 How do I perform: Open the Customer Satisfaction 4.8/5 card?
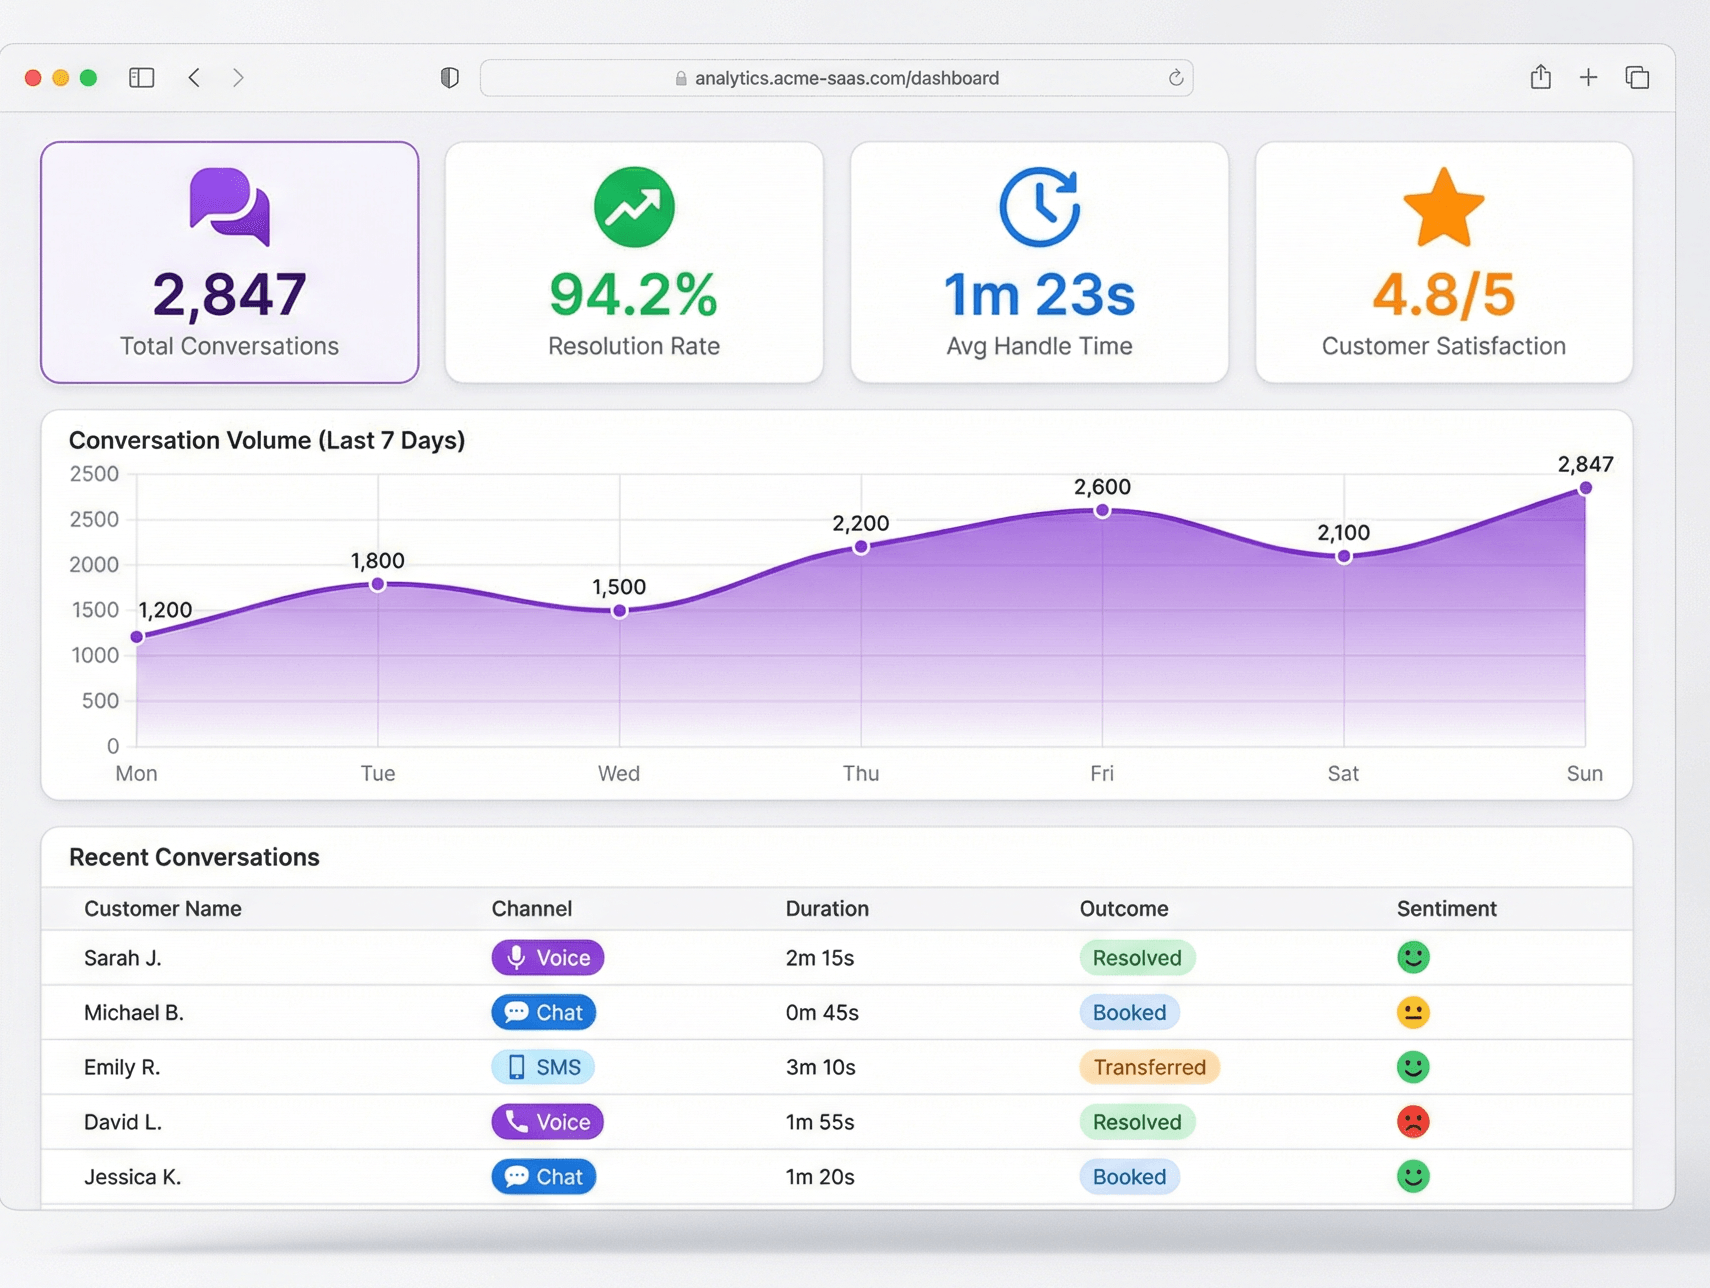(1444, 262)
